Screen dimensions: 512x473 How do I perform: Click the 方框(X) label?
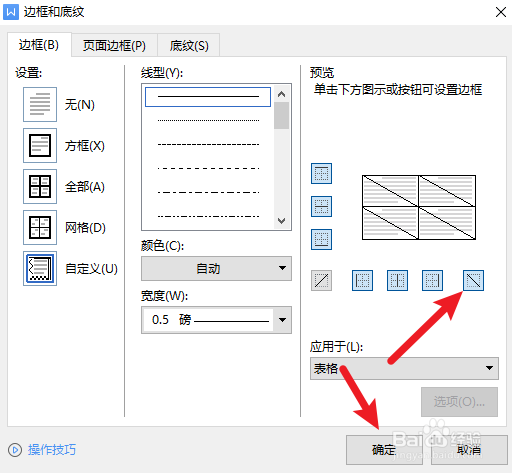point(85,146)
